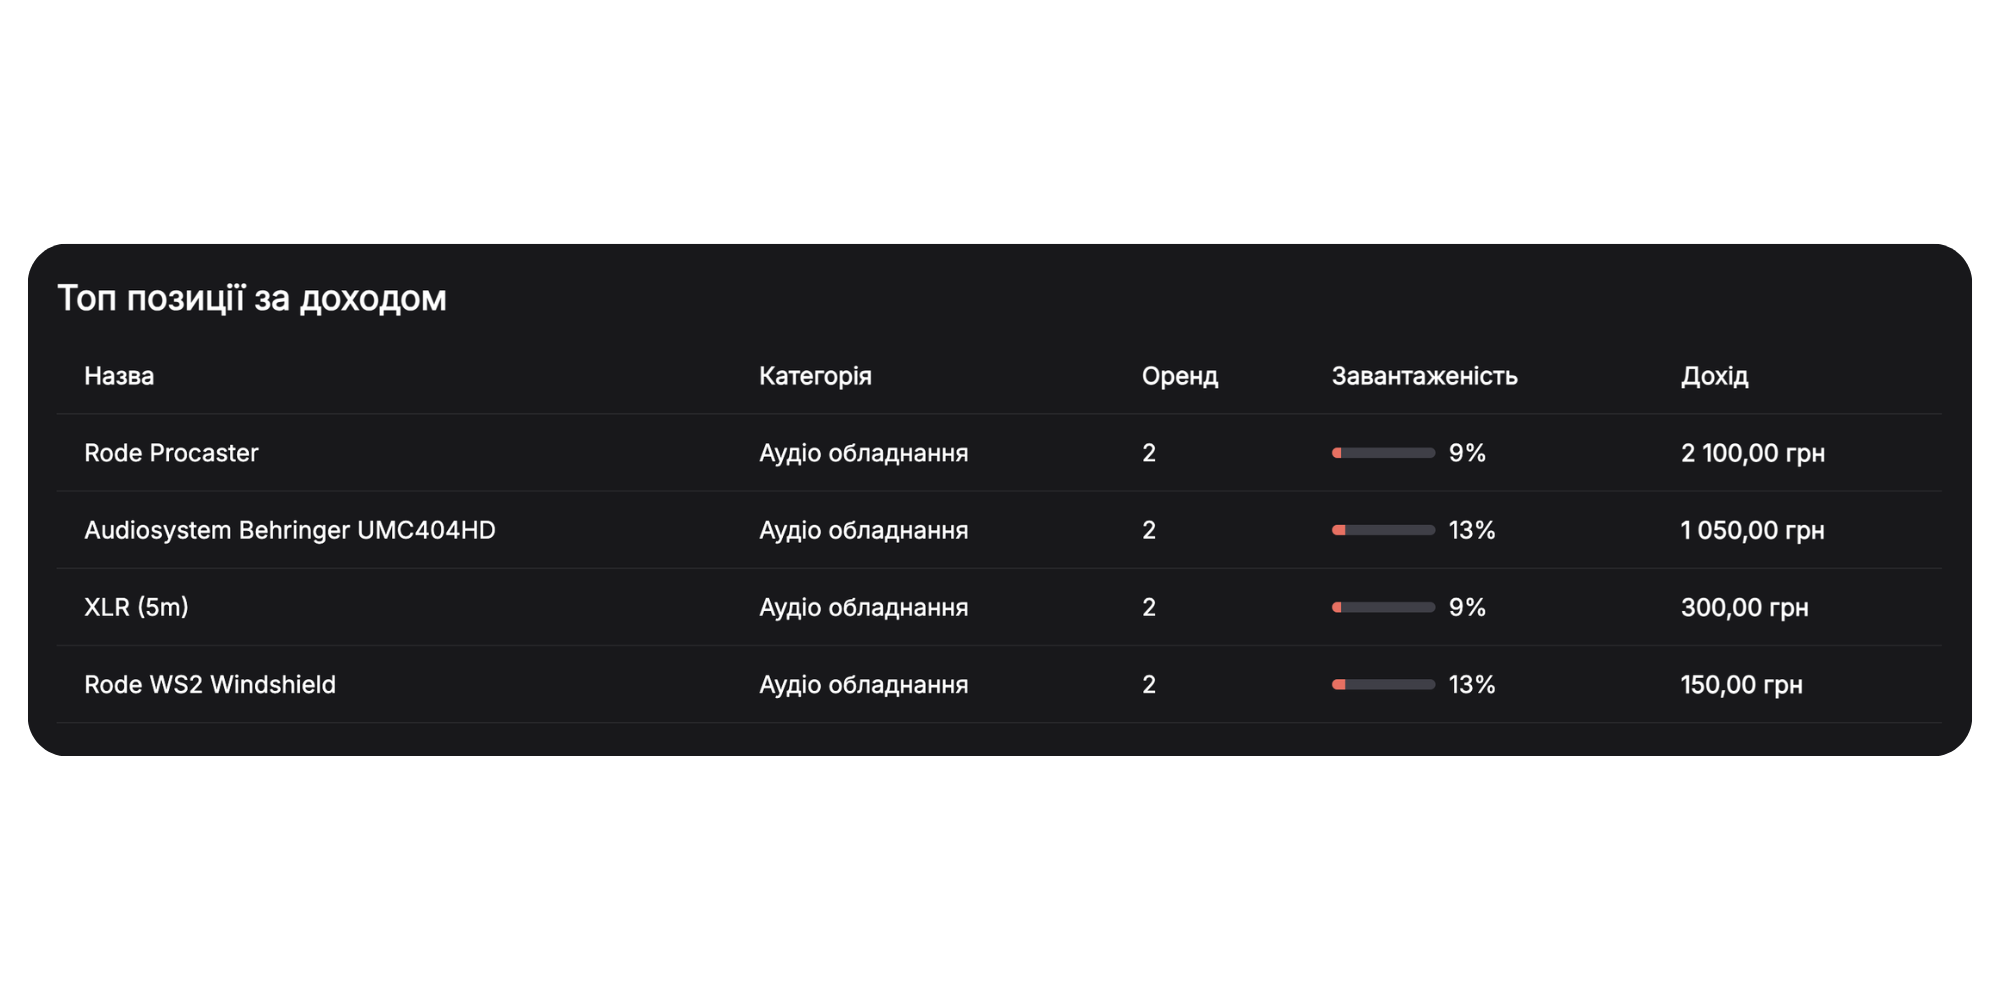2000x1000 pixels.
Task: Select the 'Audiosystem Behringer UMC404HD' row
Action: click(290, 530)
